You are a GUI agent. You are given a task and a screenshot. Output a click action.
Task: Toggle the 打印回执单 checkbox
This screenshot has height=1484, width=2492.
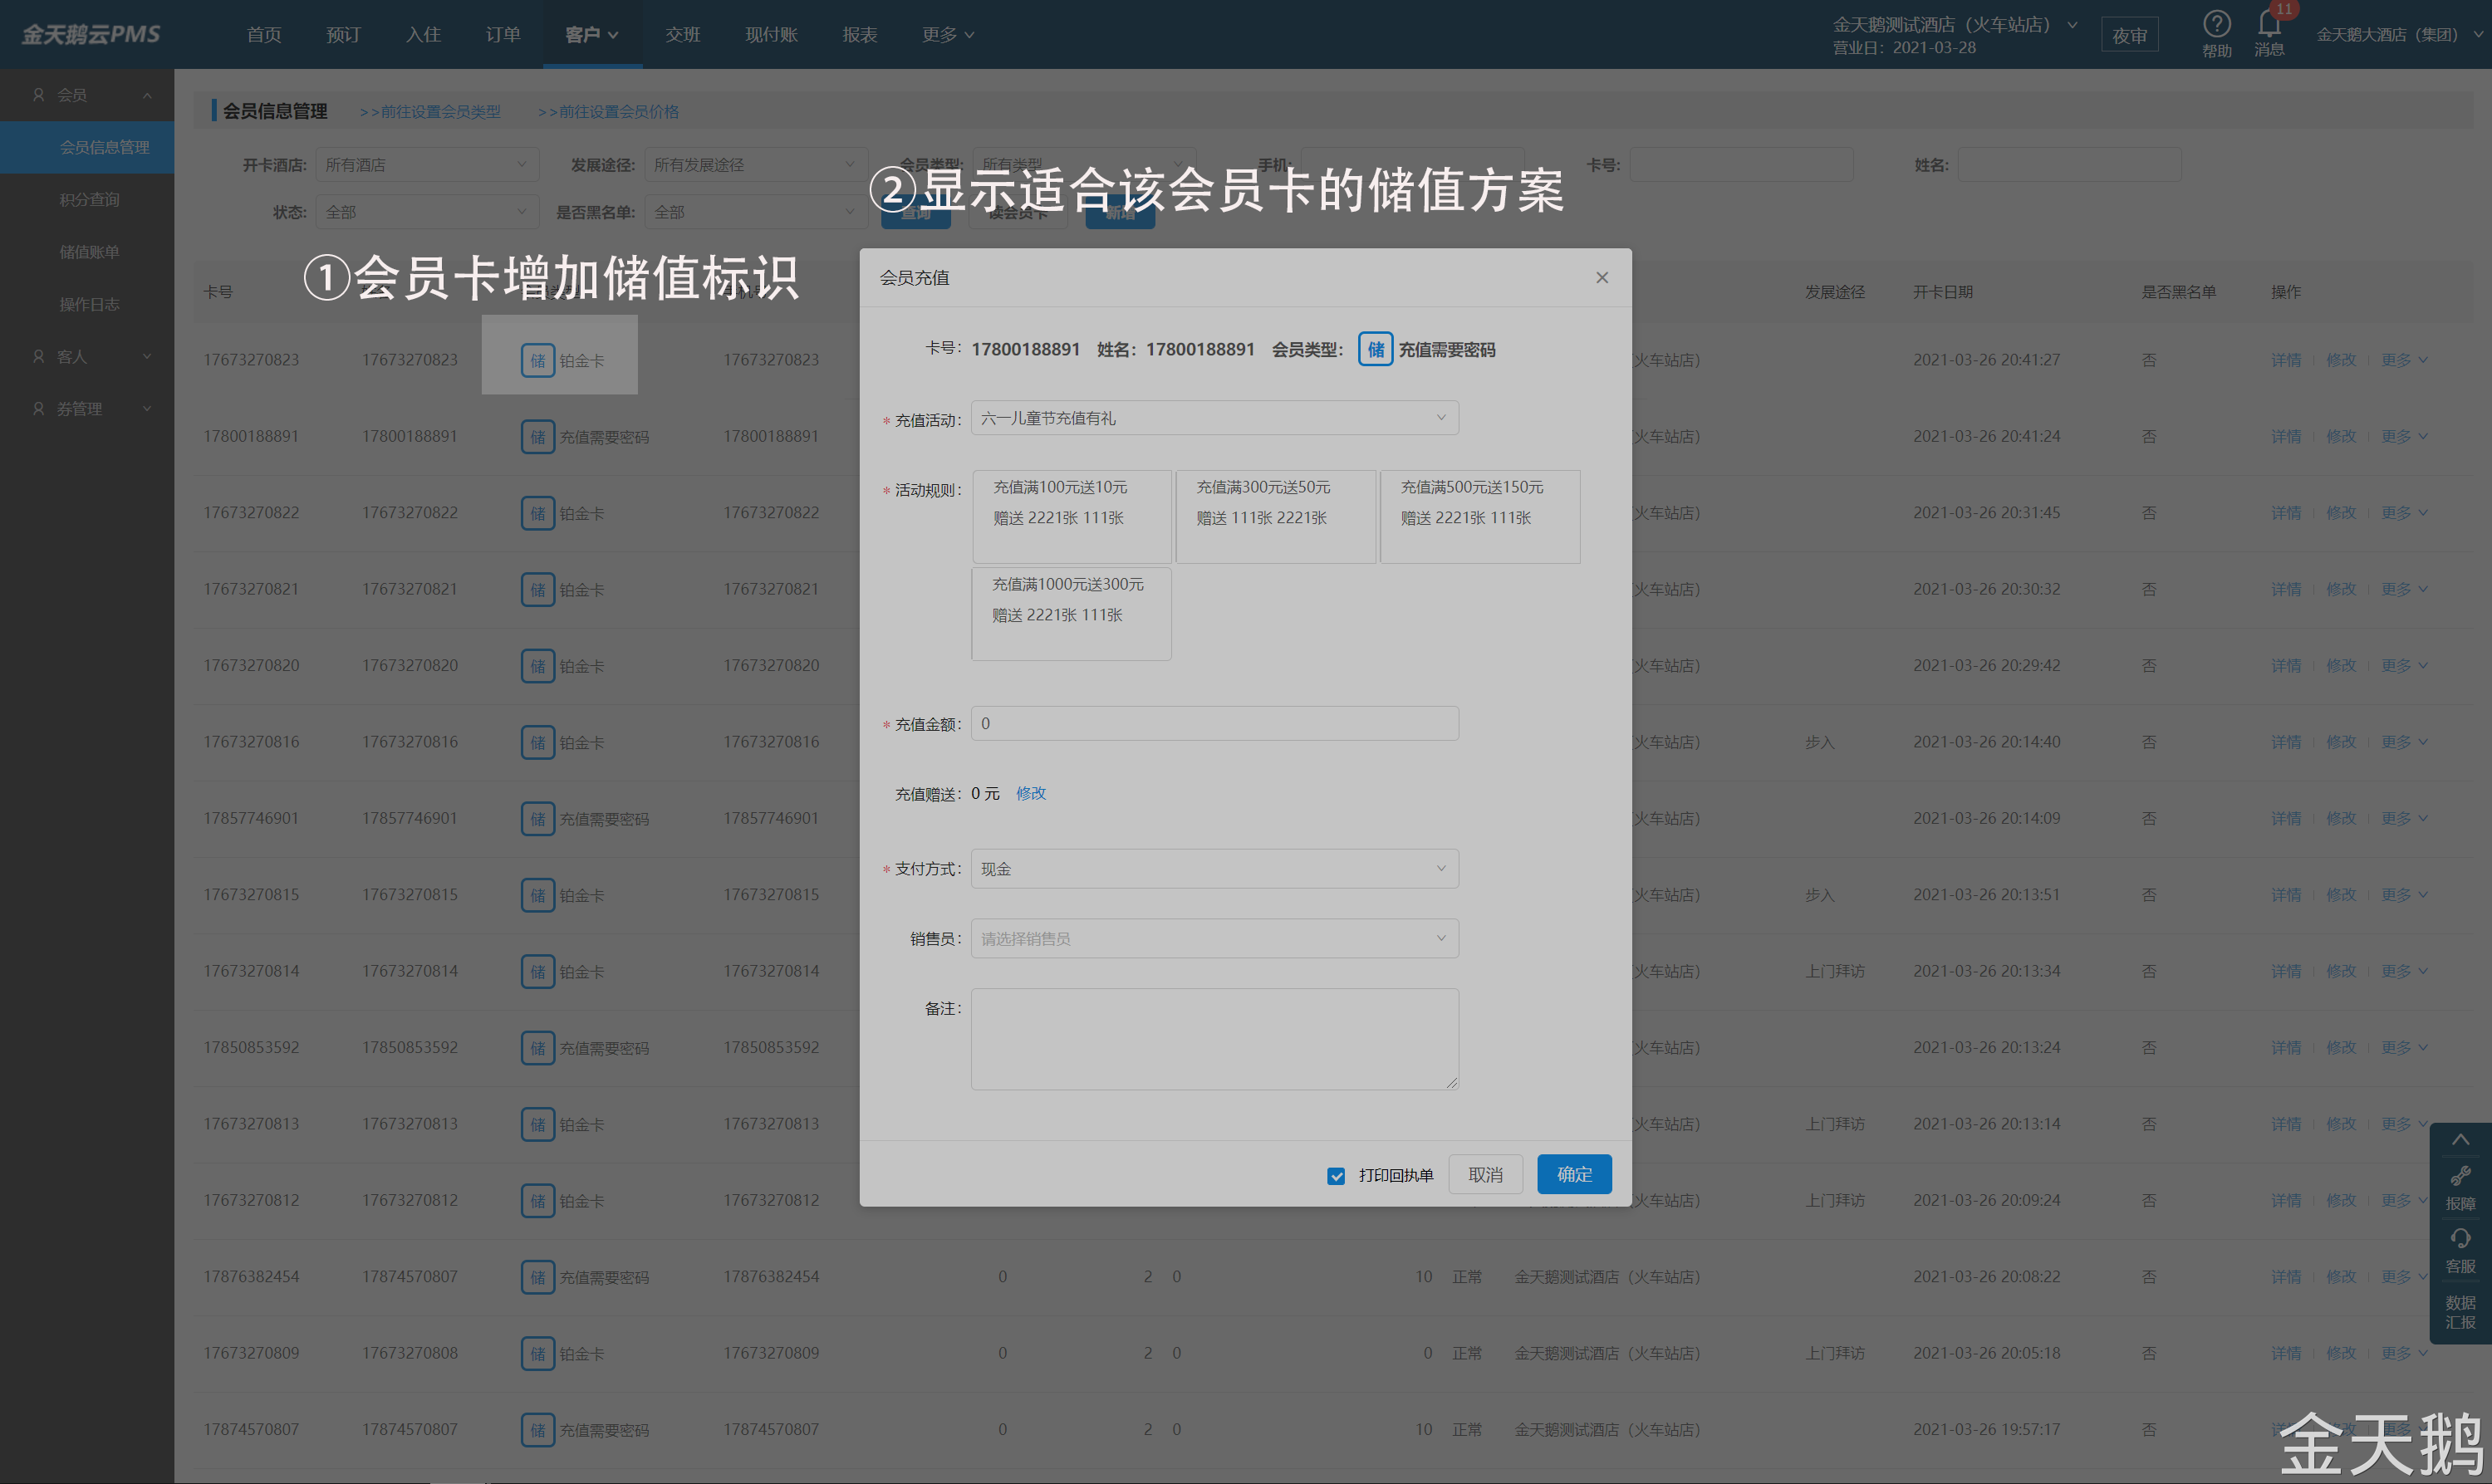pyautogui.click(x=1336, y=1176)
